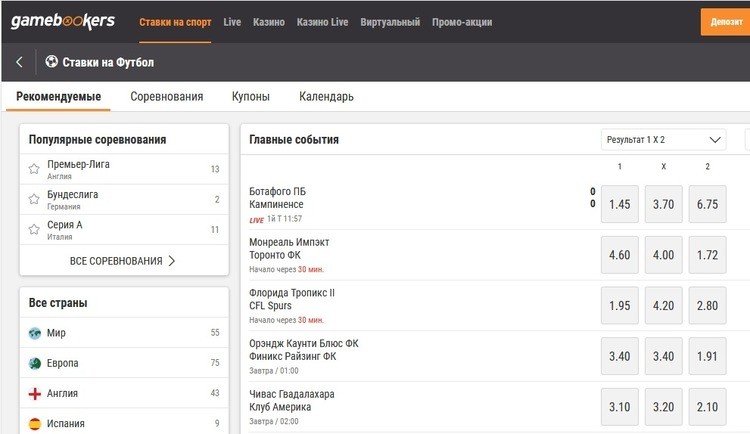
Task: Click the Главные события heading
Action: coord(294,140)
